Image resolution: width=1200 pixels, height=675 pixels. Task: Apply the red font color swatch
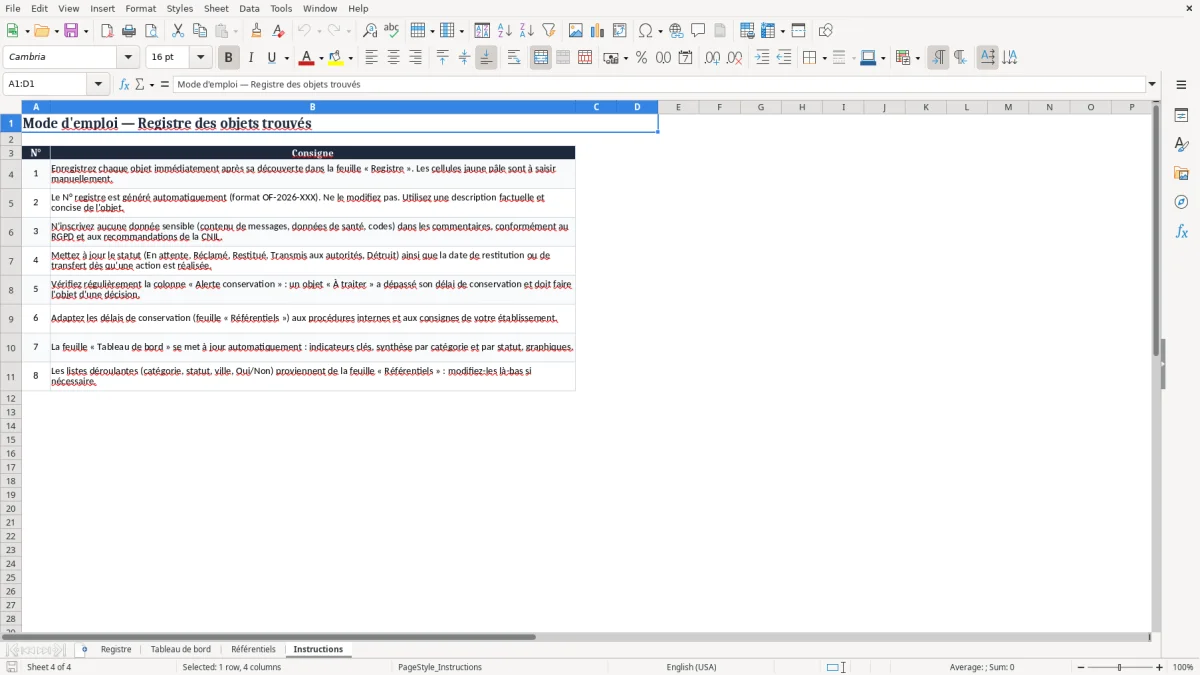(x=307, y=58)
